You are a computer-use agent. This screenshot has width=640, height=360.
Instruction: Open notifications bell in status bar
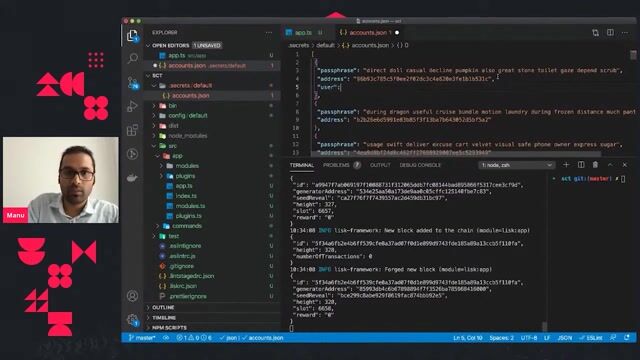[x=627, y=338]
